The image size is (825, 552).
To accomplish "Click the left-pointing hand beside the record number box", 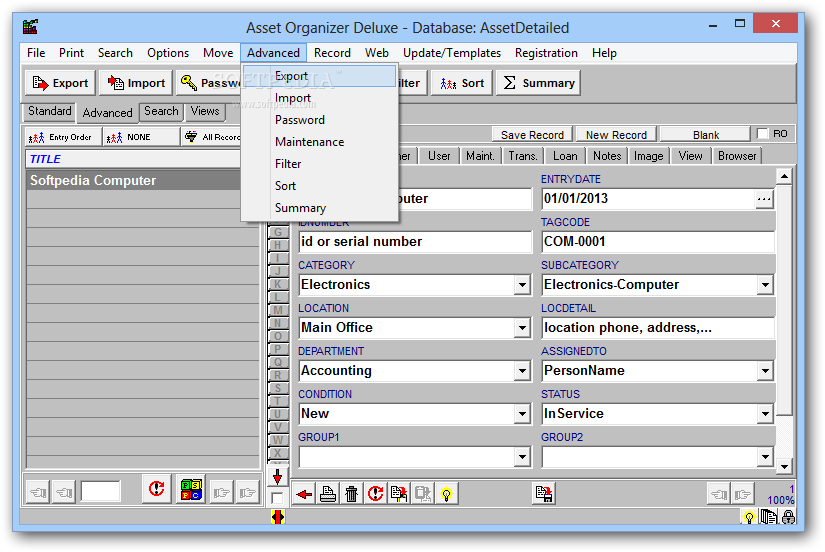I will click(x=64, y=493).
